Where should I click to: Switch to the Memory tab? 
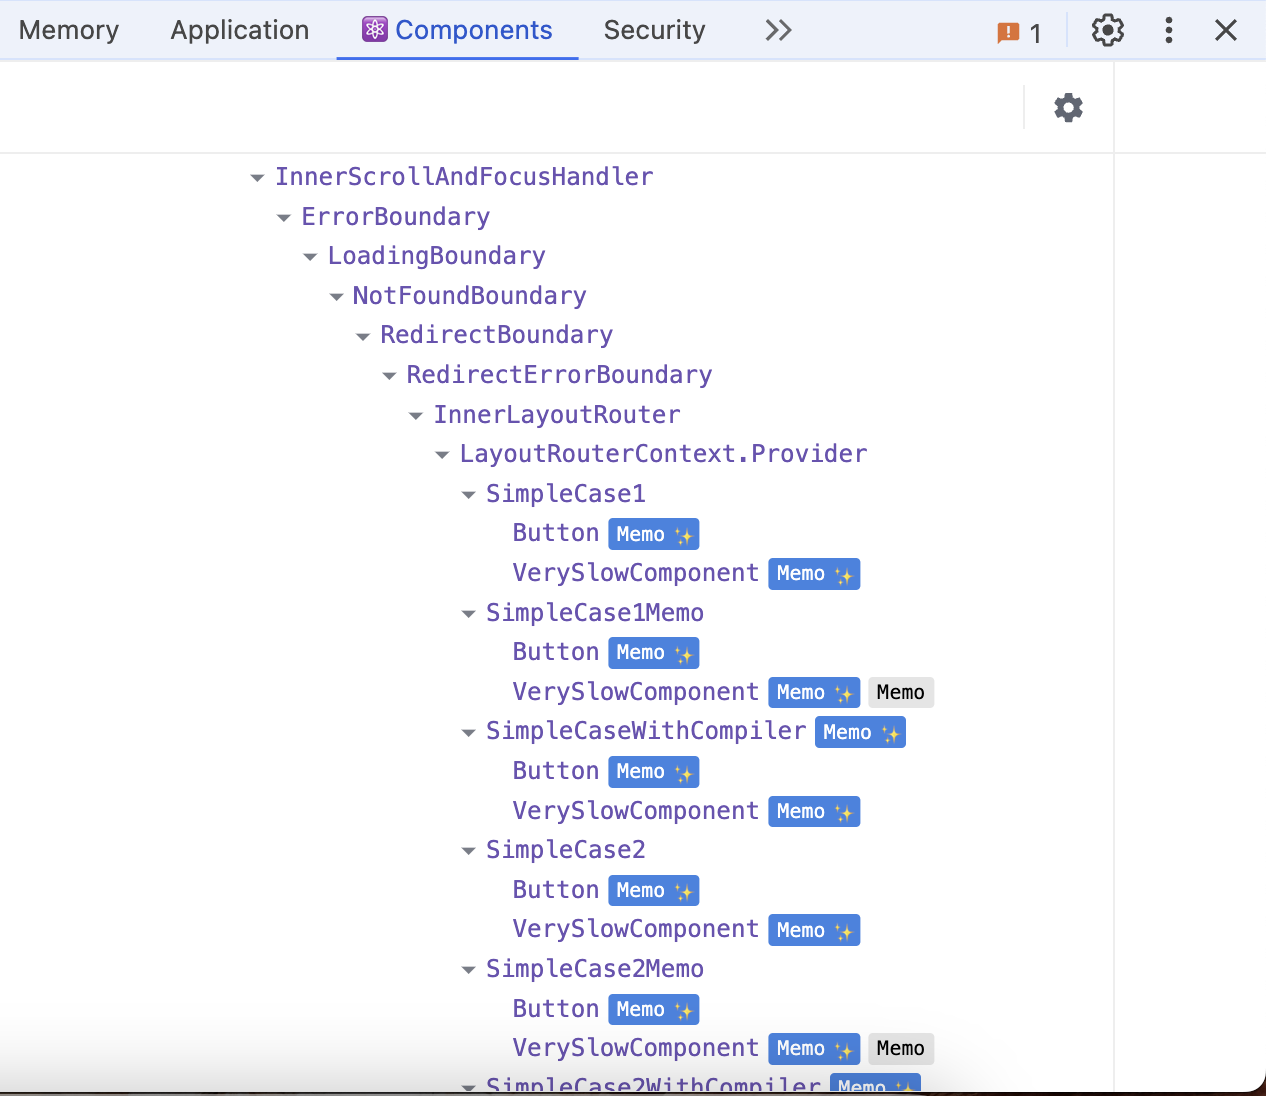coord(68,30)
